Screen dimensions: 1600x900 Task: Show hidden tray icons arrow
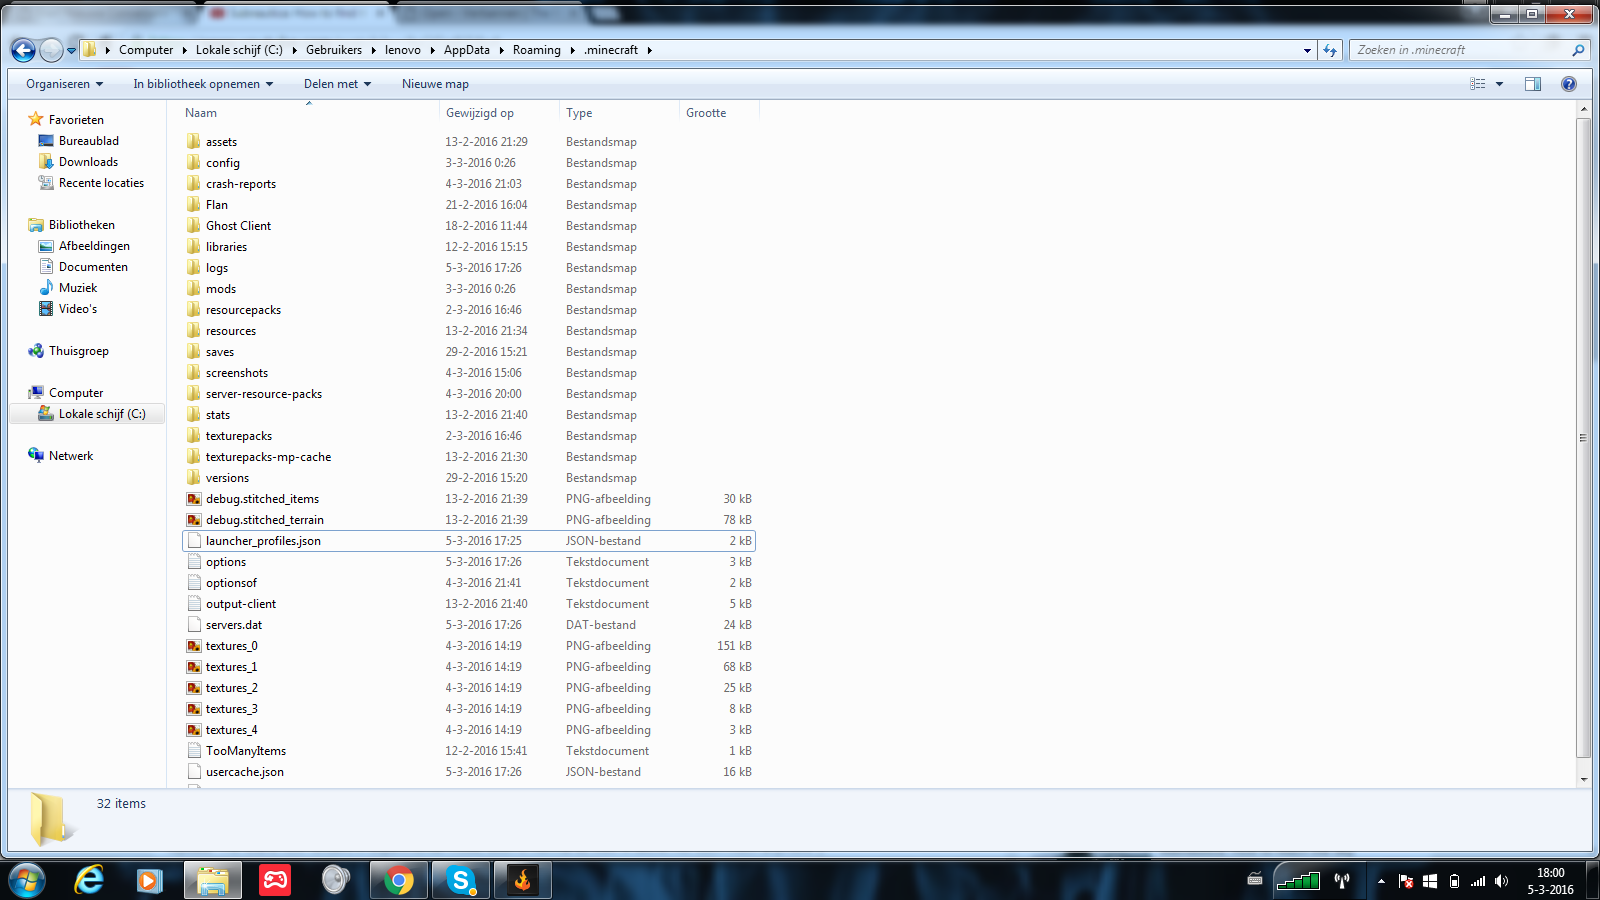pyautogui.click(x=1381, y=881)
